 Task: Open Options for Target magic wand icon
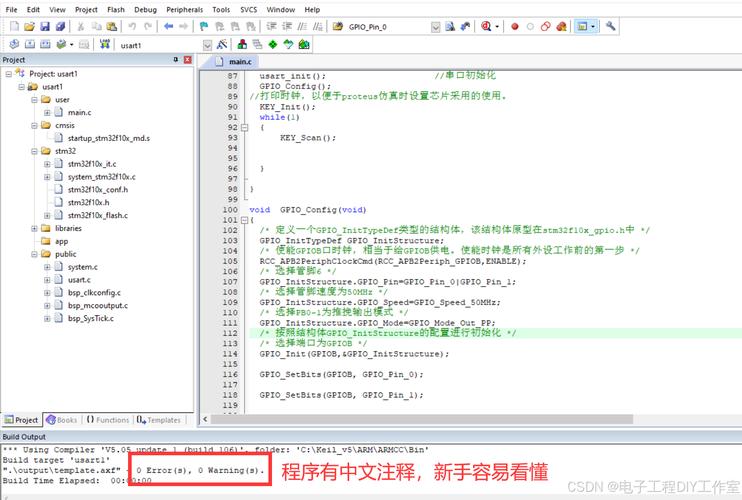click(x=221, y=44)
